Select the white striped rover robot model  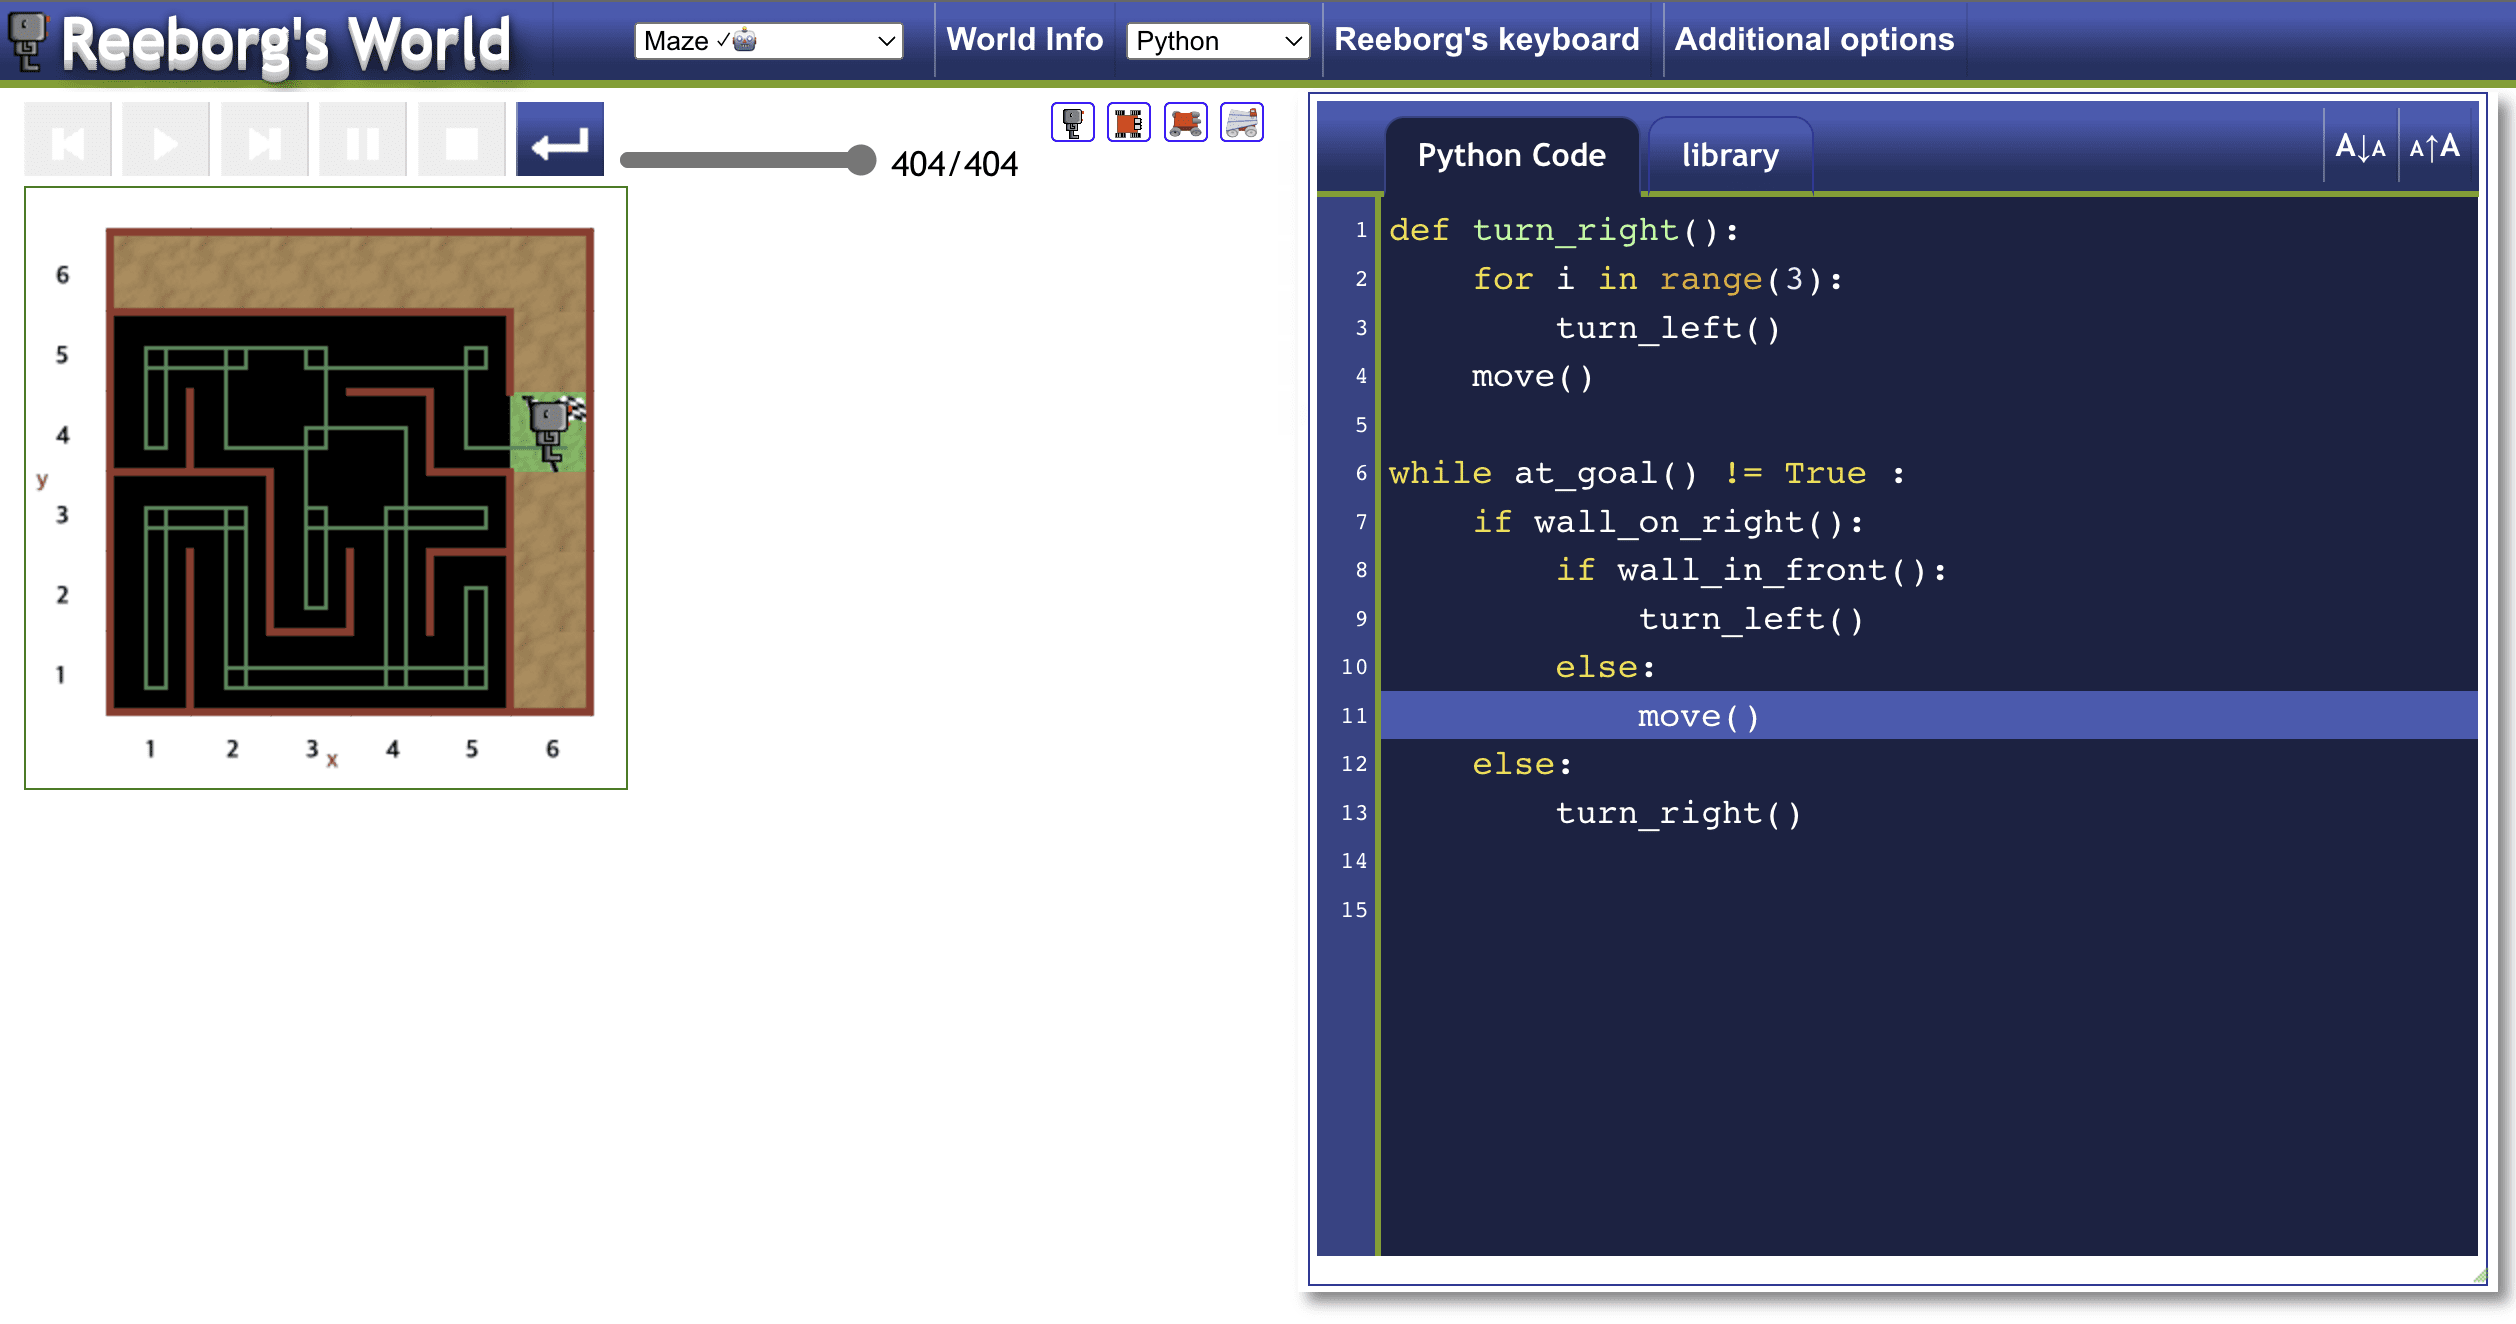coord(1241,123)
